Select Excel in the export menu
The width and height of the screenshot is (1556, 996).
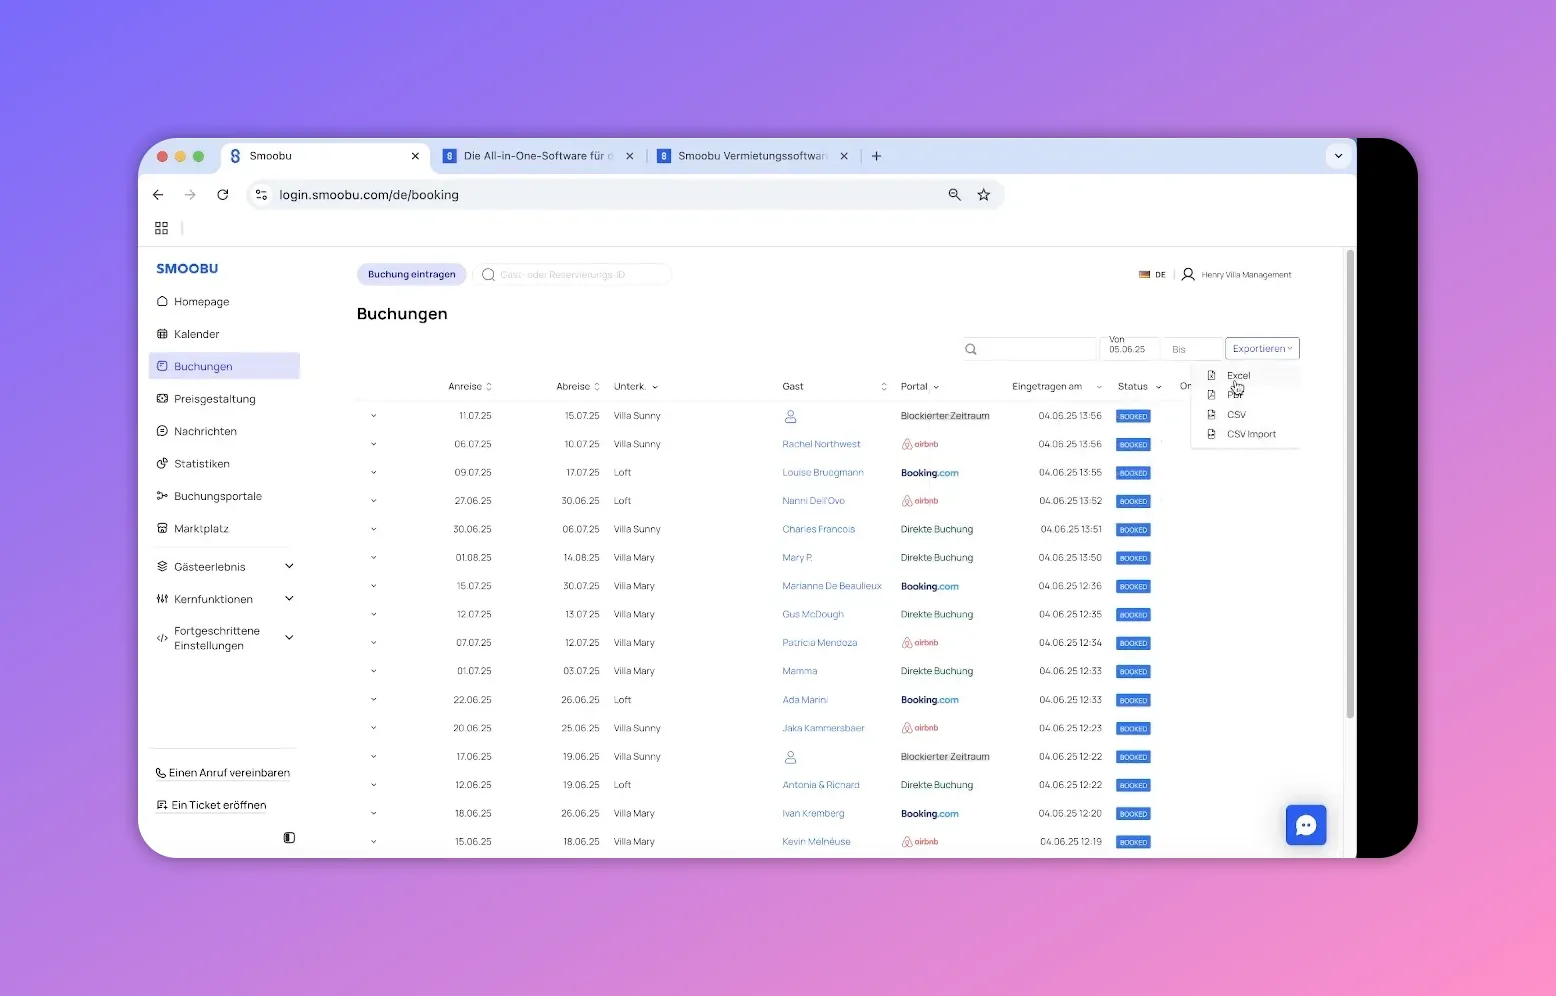point(1237,375)
